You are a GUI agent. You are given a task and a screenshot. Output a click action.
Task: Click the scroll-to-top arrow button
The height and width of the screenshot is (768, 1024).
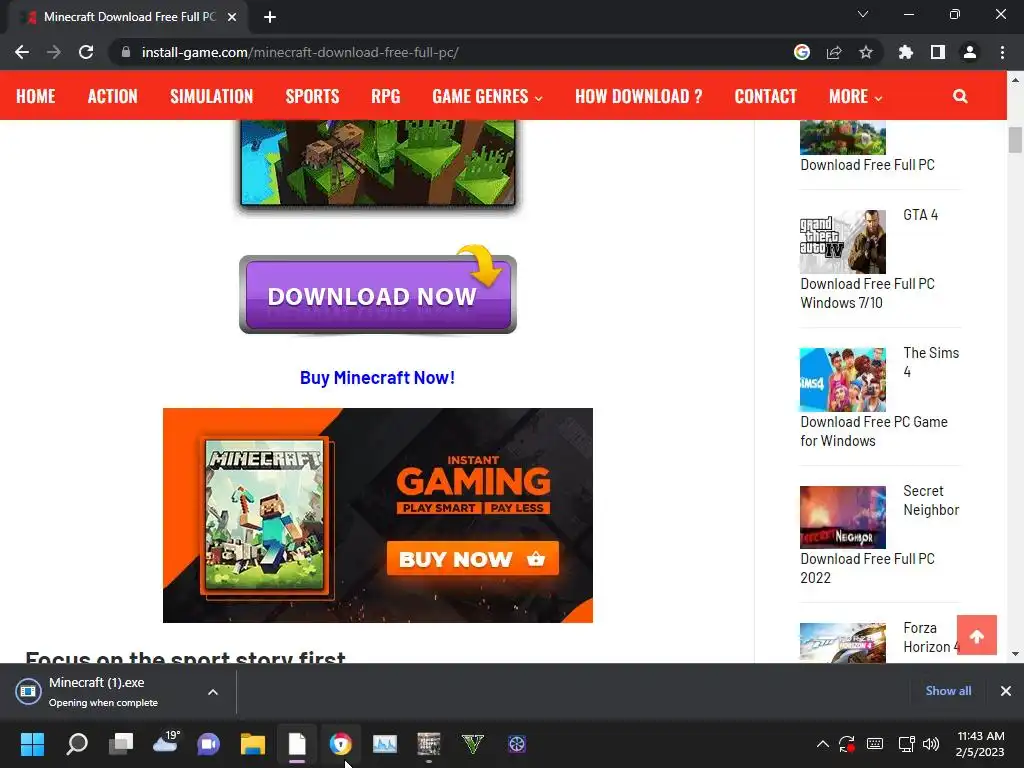click(x=976, y=635)
